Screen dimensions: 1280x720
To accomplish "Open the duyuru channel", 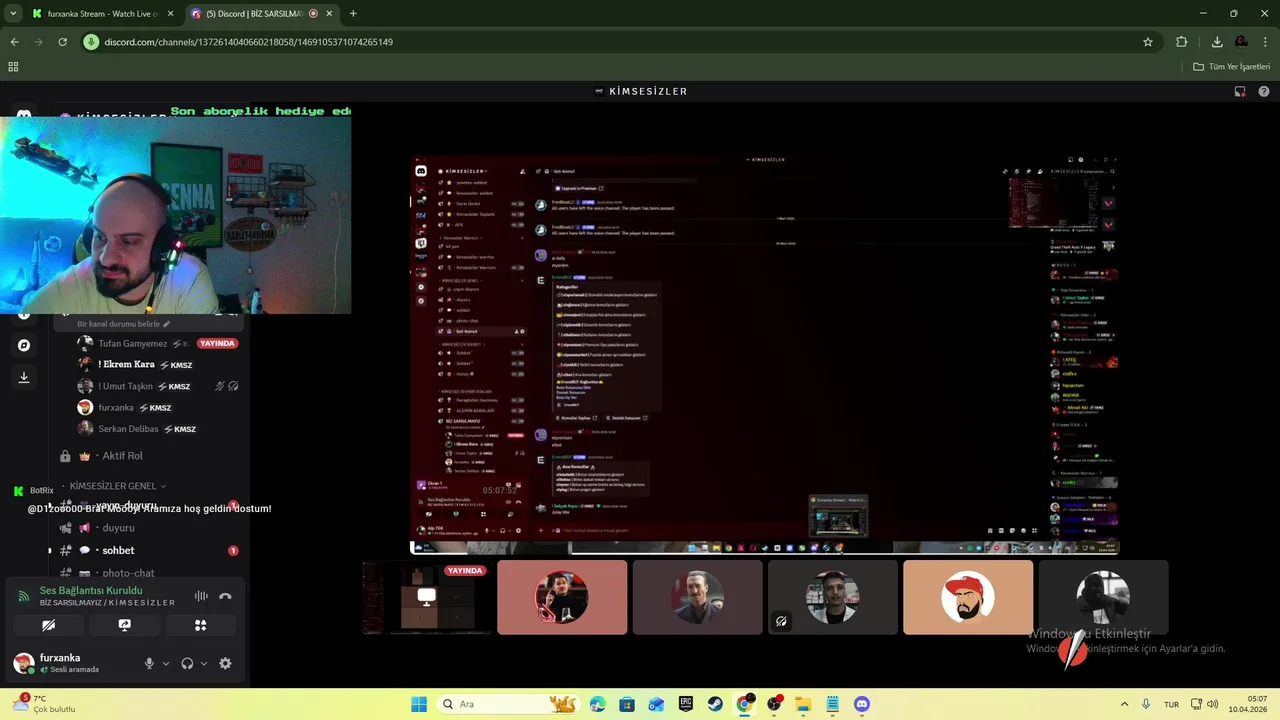I will click(118, 527).
